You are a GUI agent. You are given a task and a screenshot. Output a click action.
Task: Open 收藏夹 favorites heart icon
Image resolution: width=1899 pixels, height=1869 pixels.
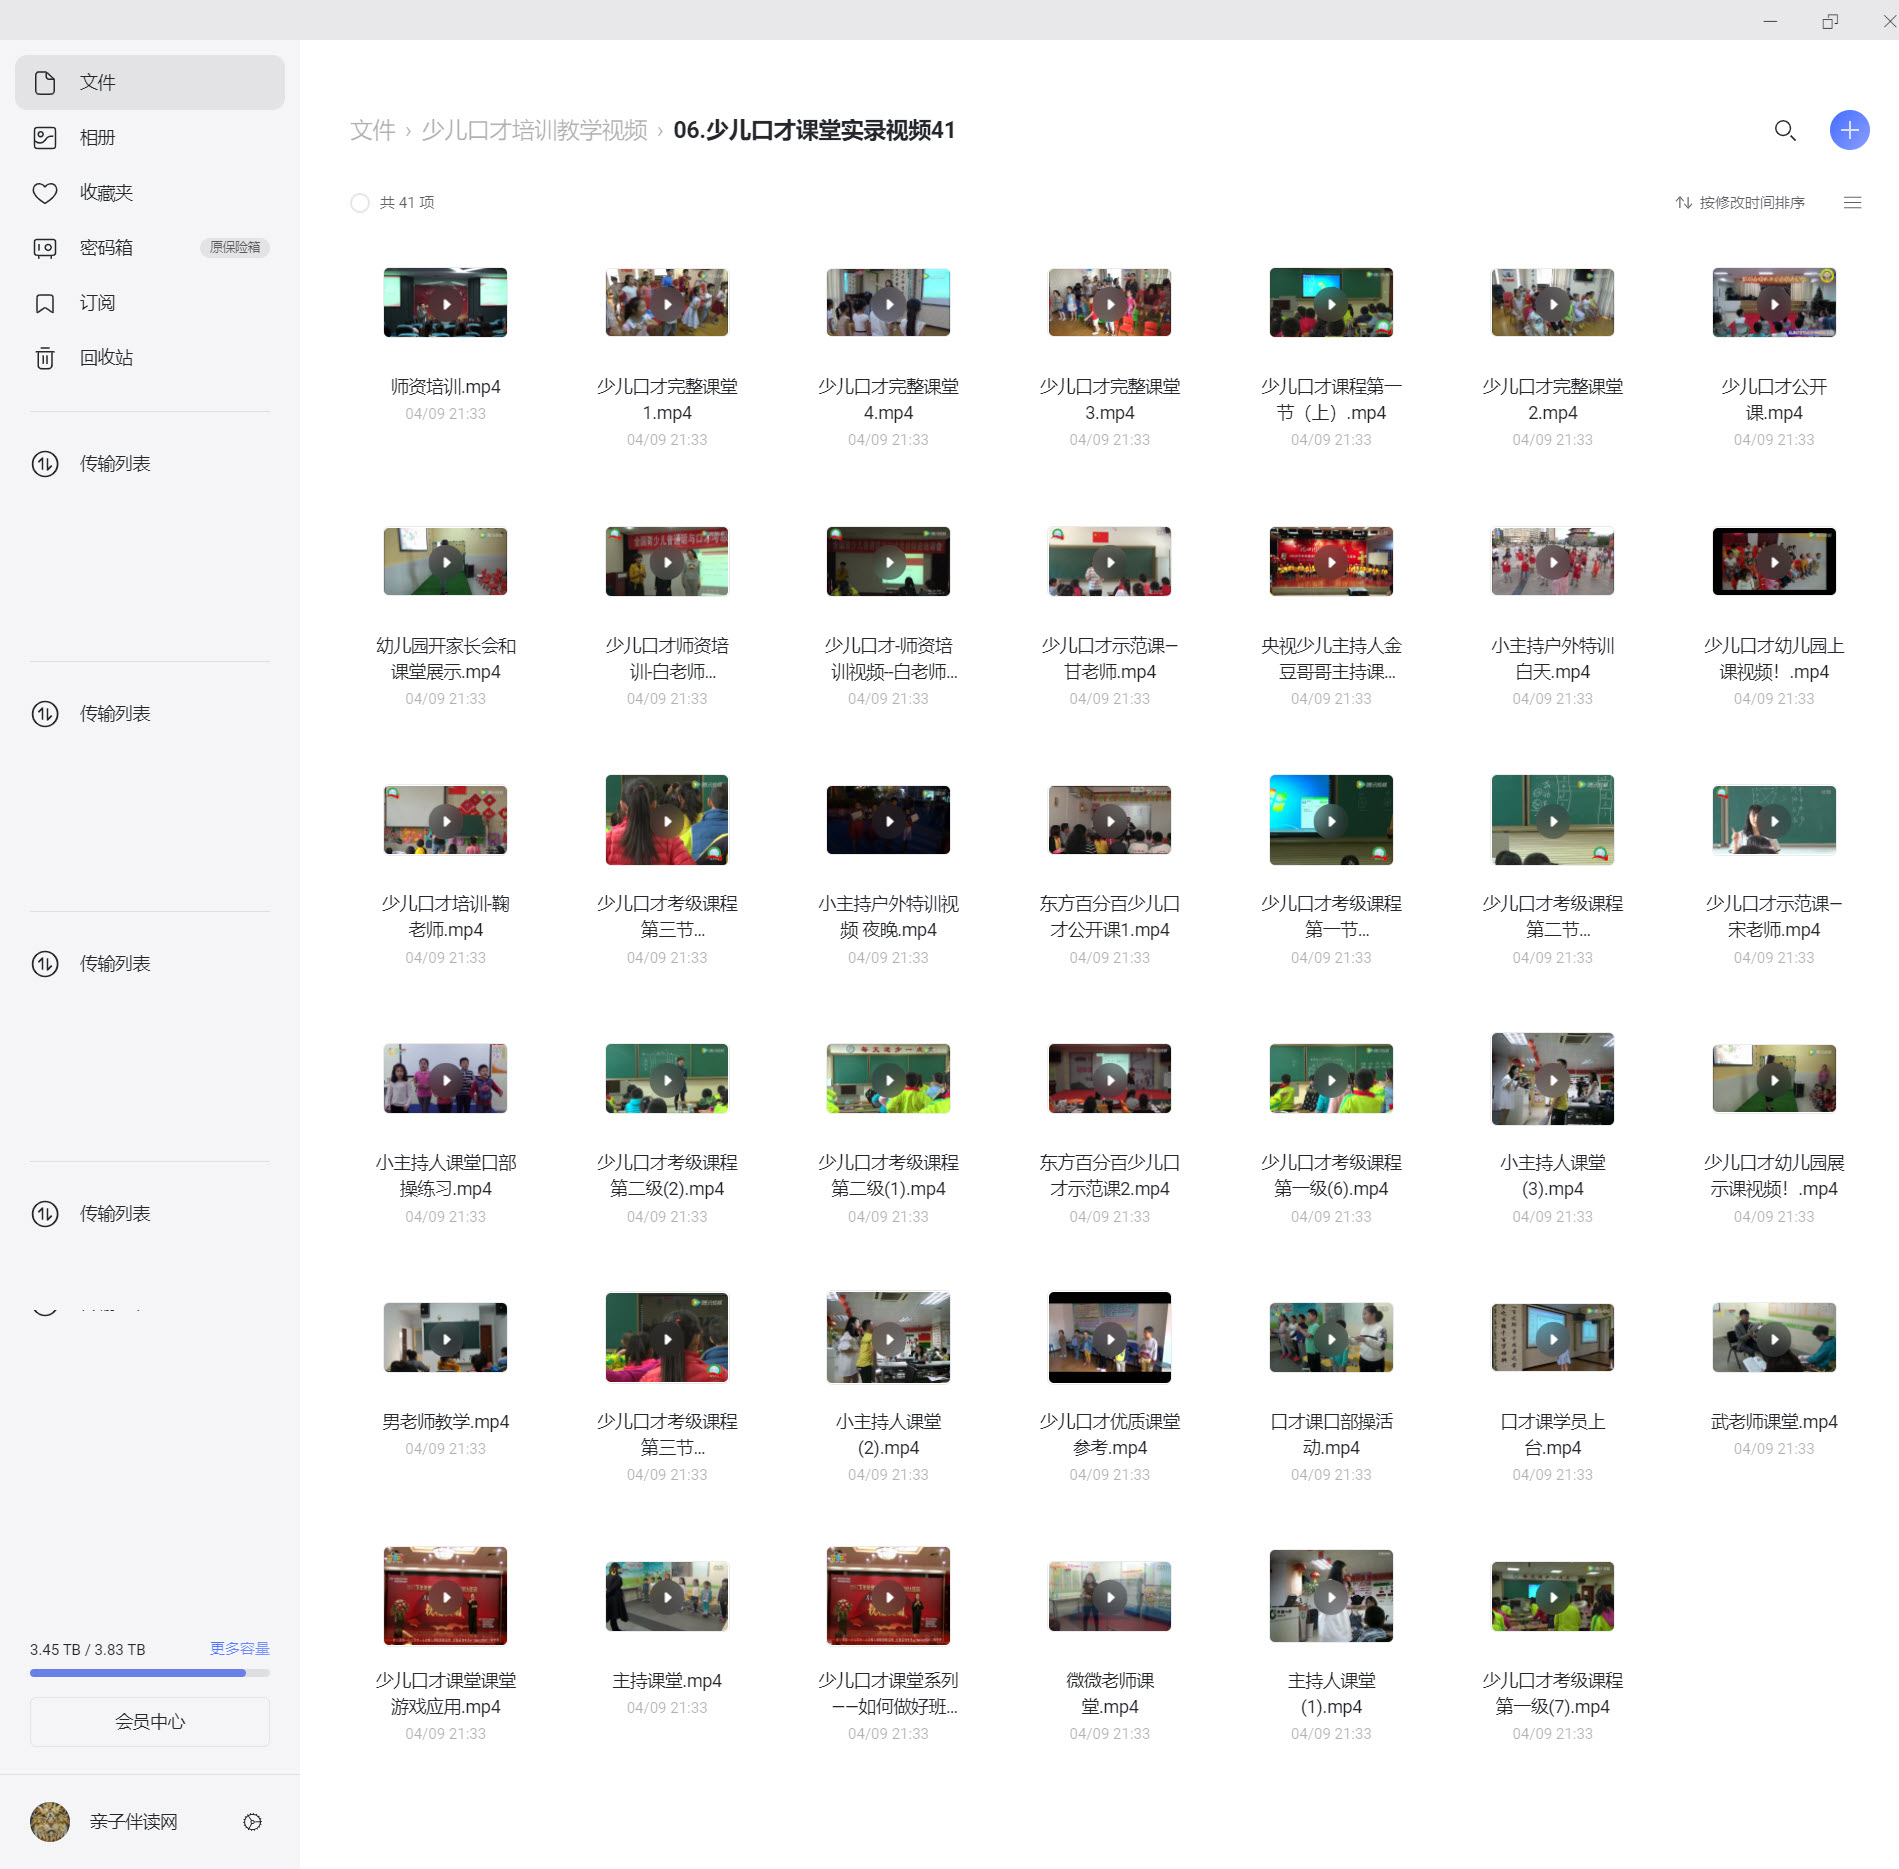click(45, 193)
